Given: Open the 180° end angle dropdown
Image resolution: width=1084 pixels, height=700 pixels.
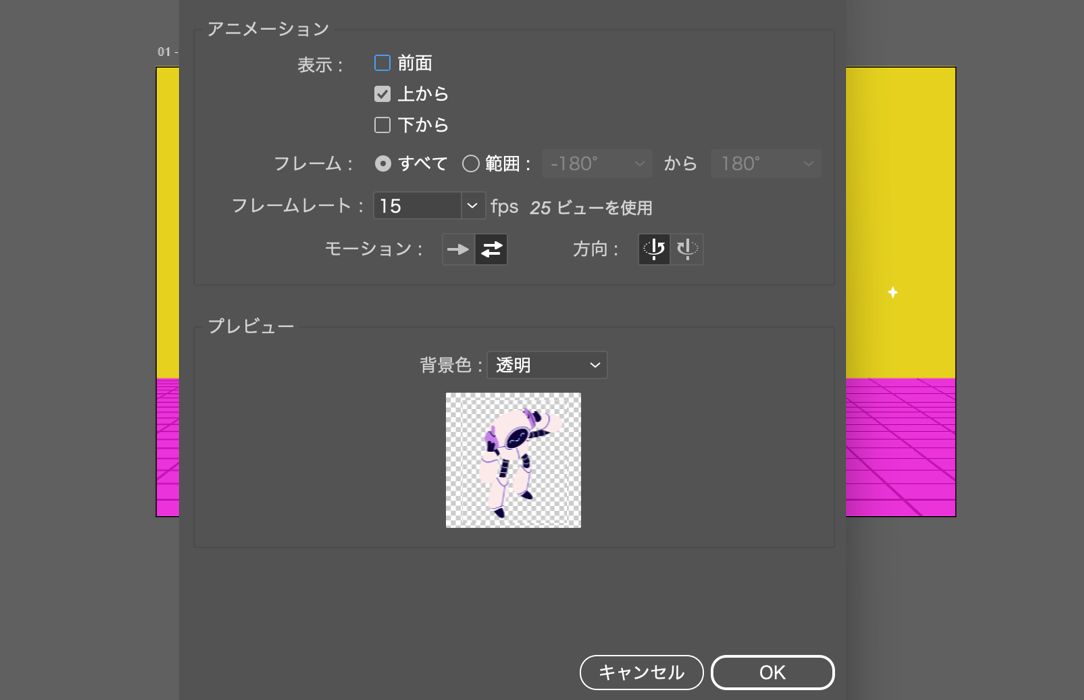Looking at the screenshot, I should pos(765,163).
